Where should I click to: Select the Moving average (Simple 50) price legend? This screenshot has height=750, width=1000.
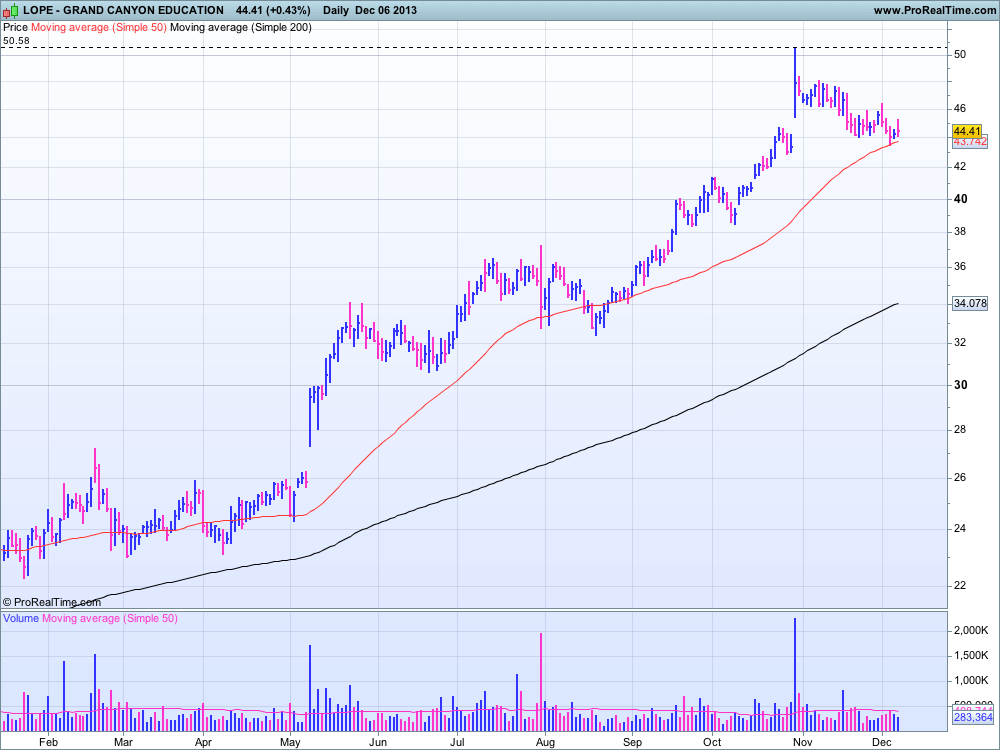click(x=99, y=27)
